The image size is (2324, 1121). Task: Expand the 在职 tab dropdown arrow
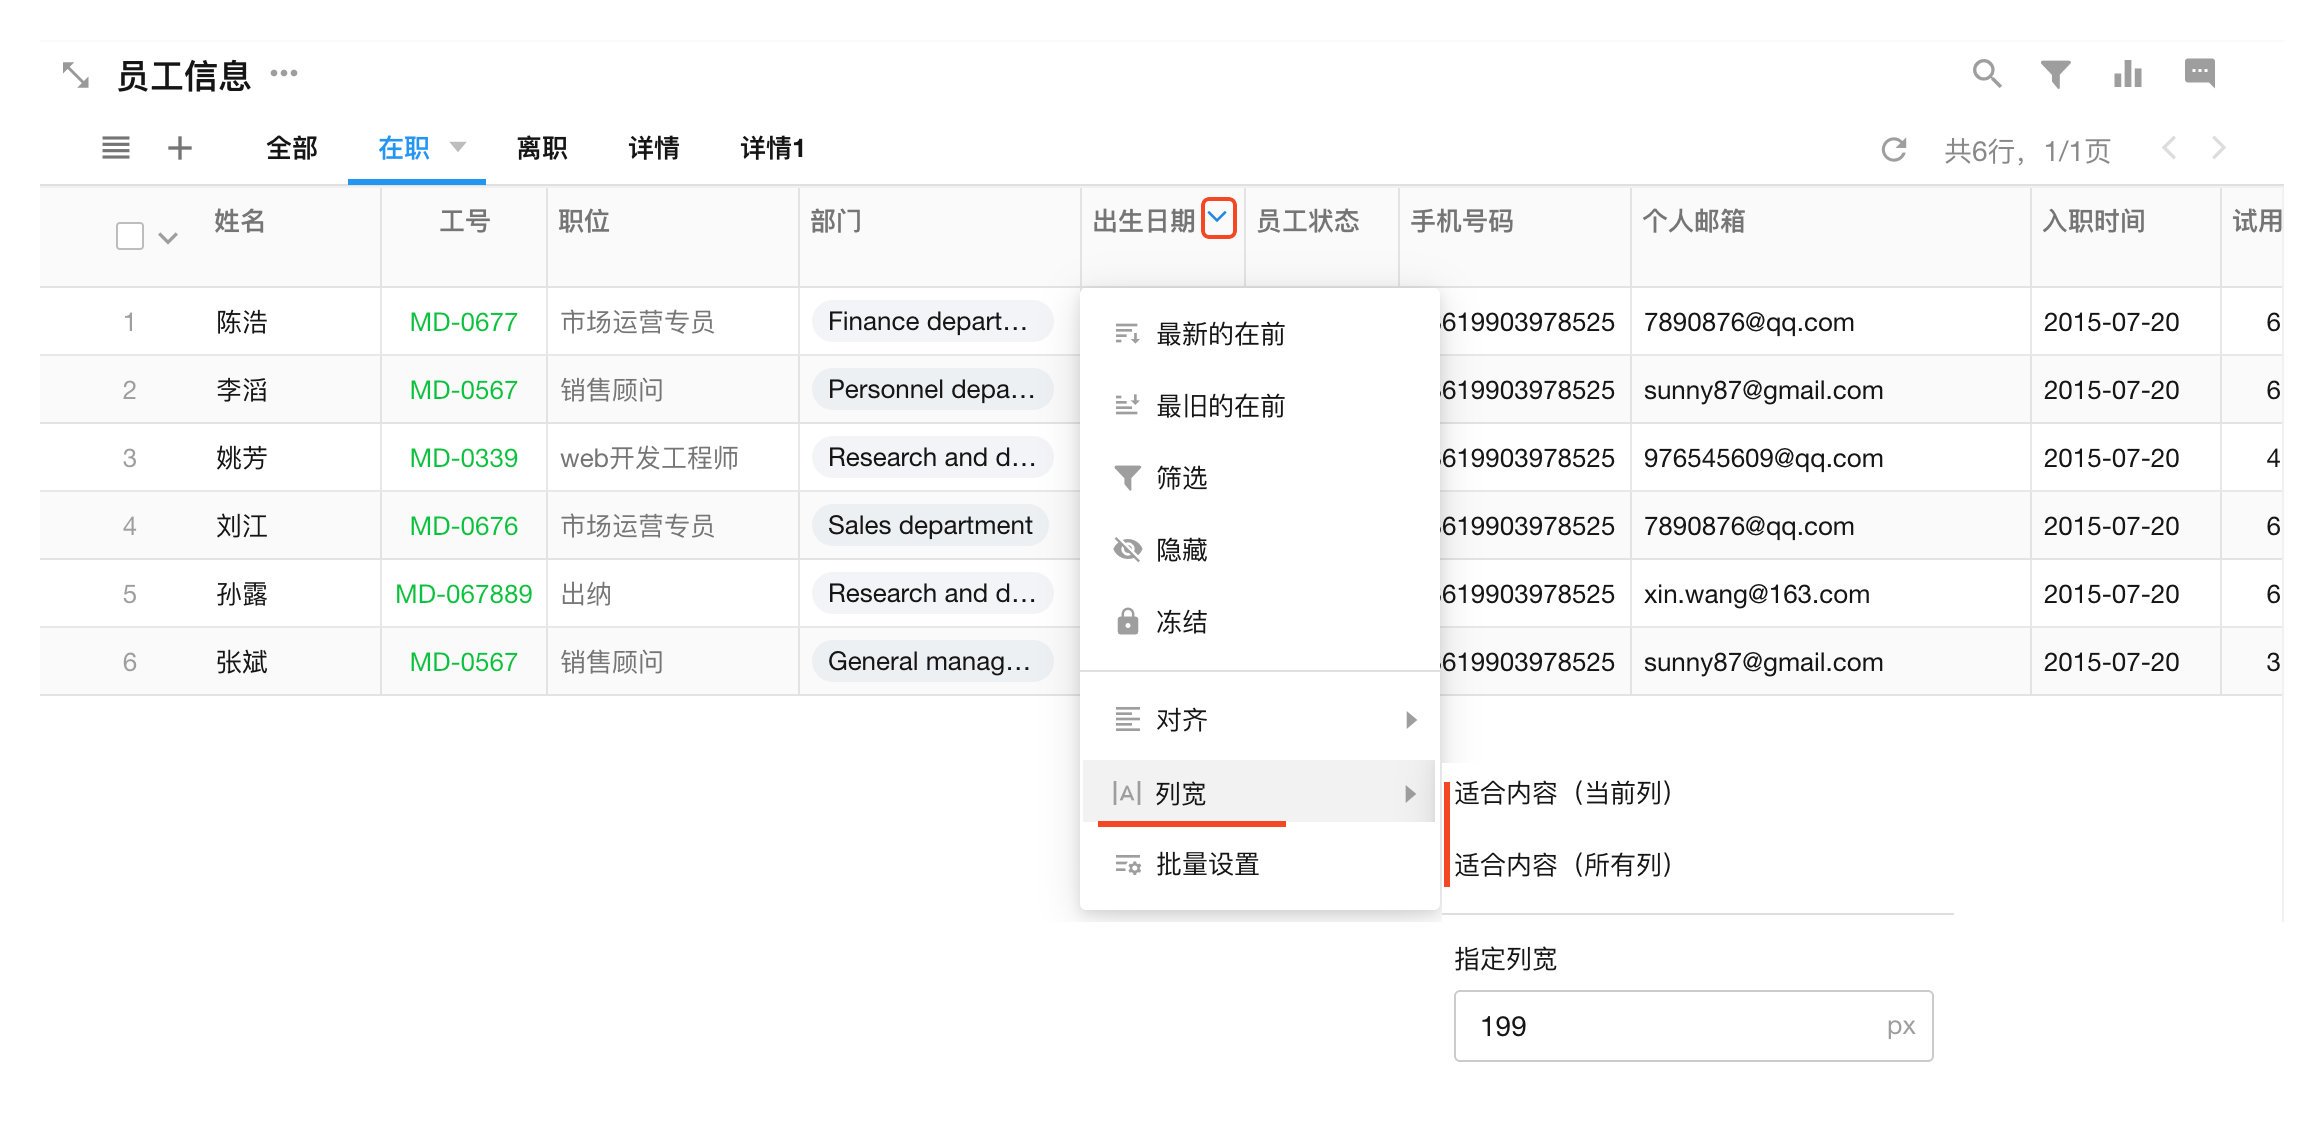(x=458, y=147)
